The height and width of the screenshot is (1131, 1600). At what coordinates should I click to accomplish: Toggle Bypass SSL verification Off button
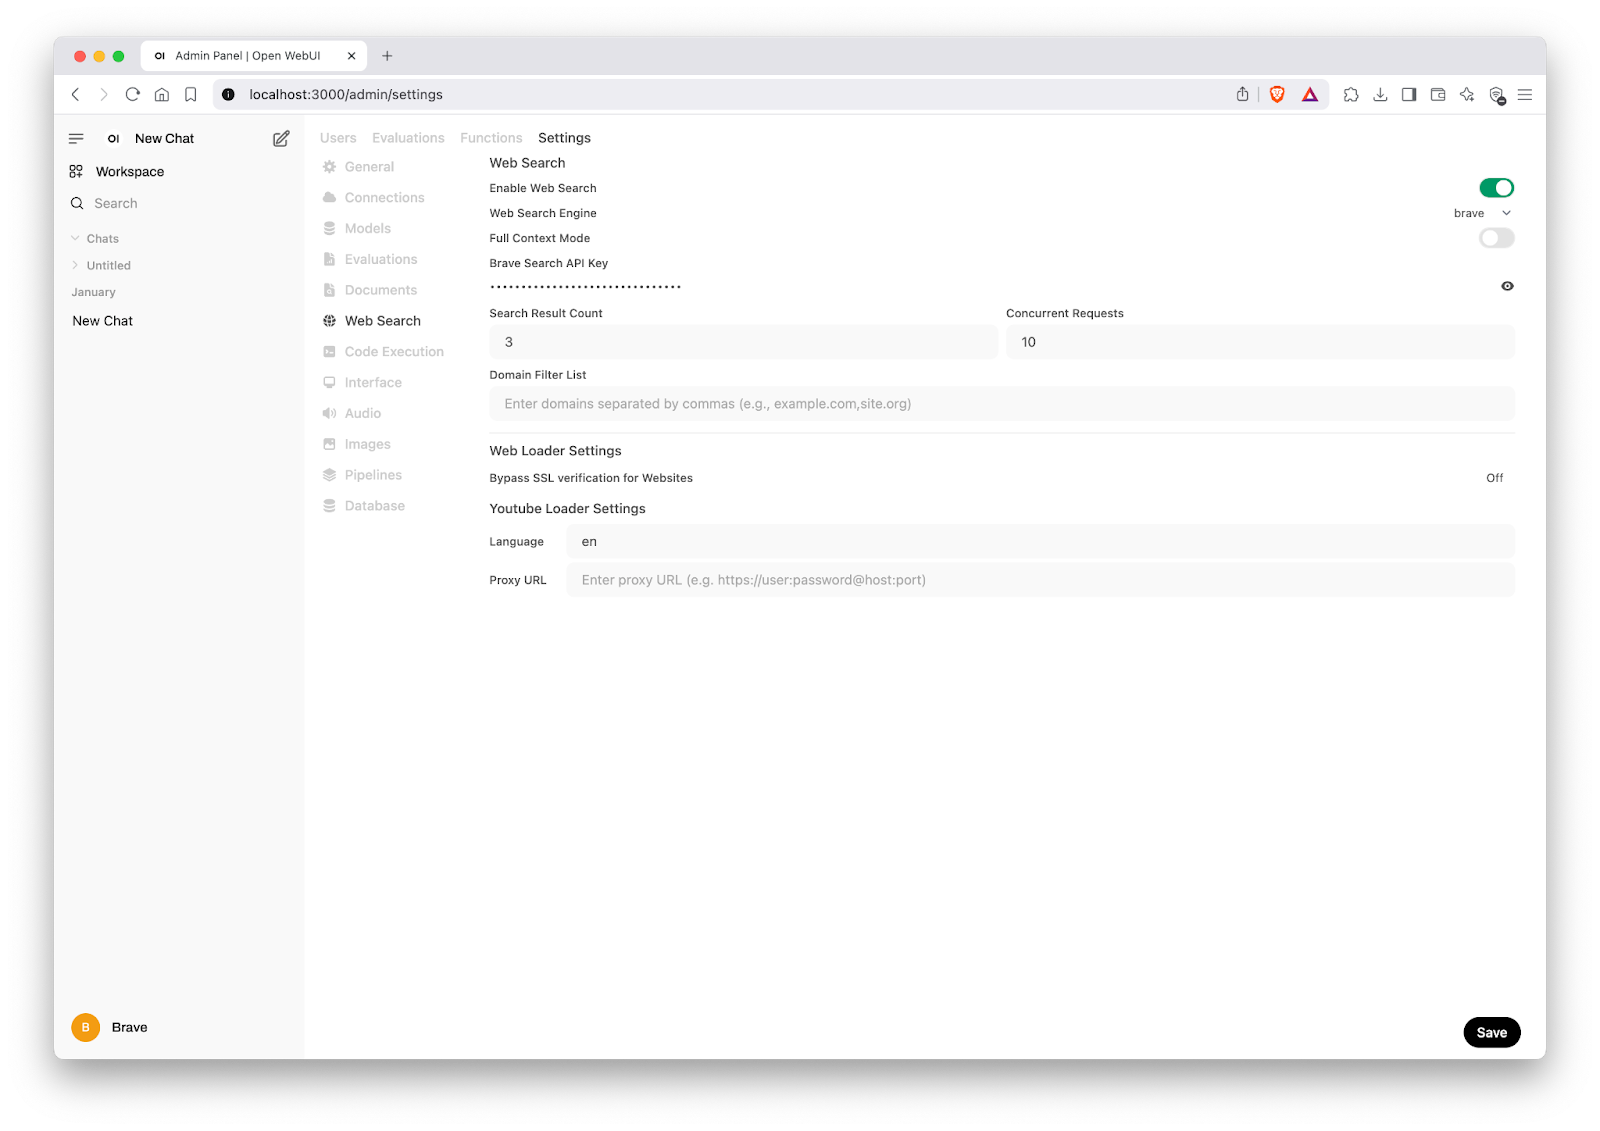1494,478
